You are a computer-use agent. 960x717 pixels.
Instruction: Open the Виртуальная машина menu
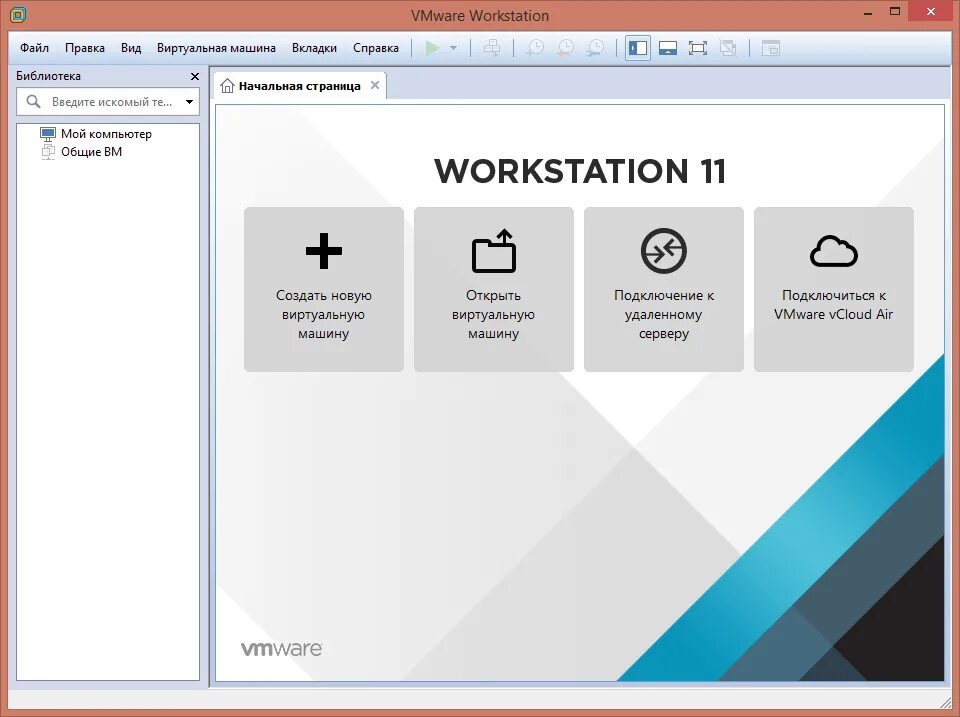pos(216,48)
